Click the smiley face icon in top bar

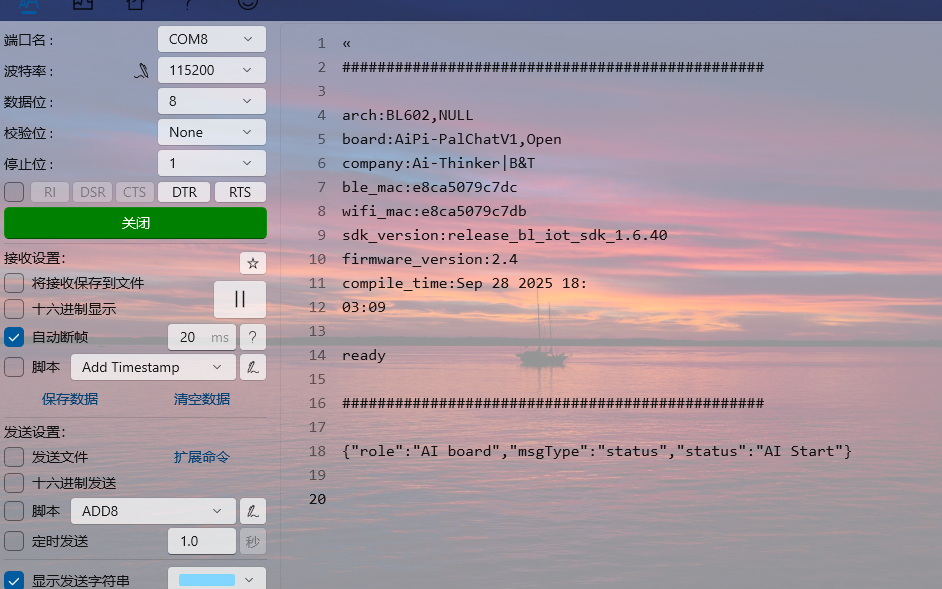(247, 4)
